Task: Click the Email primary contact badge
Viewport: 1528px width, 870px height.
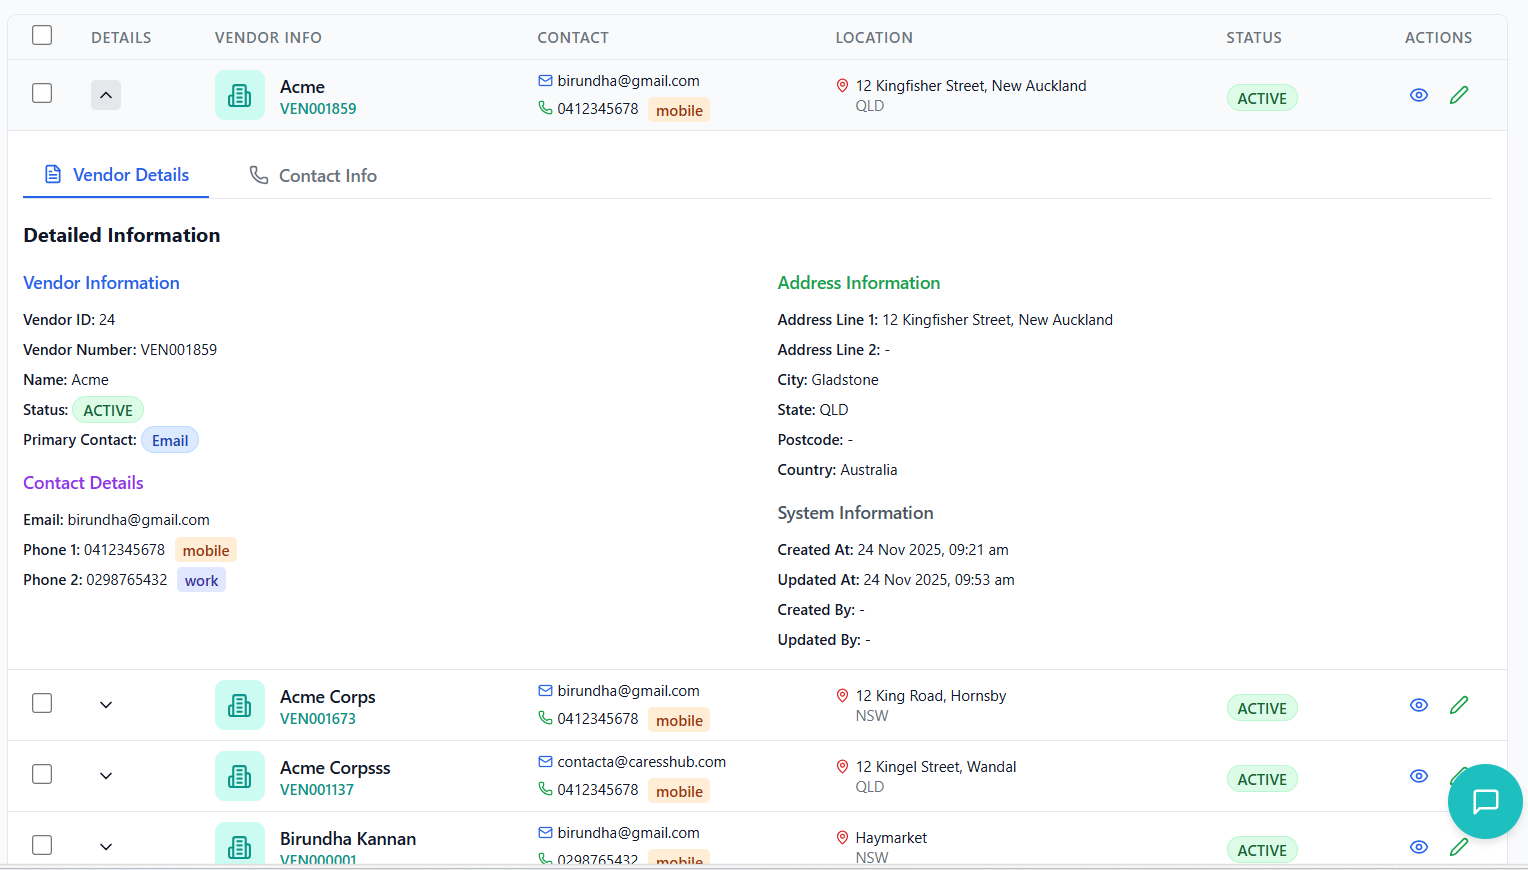Action: (x=170, y=440)
